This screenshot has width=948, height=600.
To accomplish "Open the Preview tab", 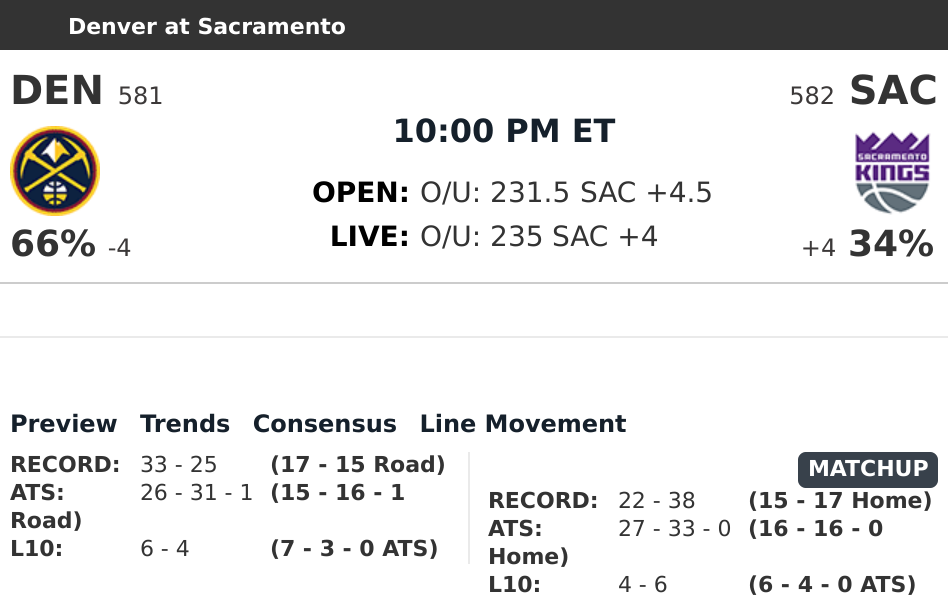I will coord(64,424).
